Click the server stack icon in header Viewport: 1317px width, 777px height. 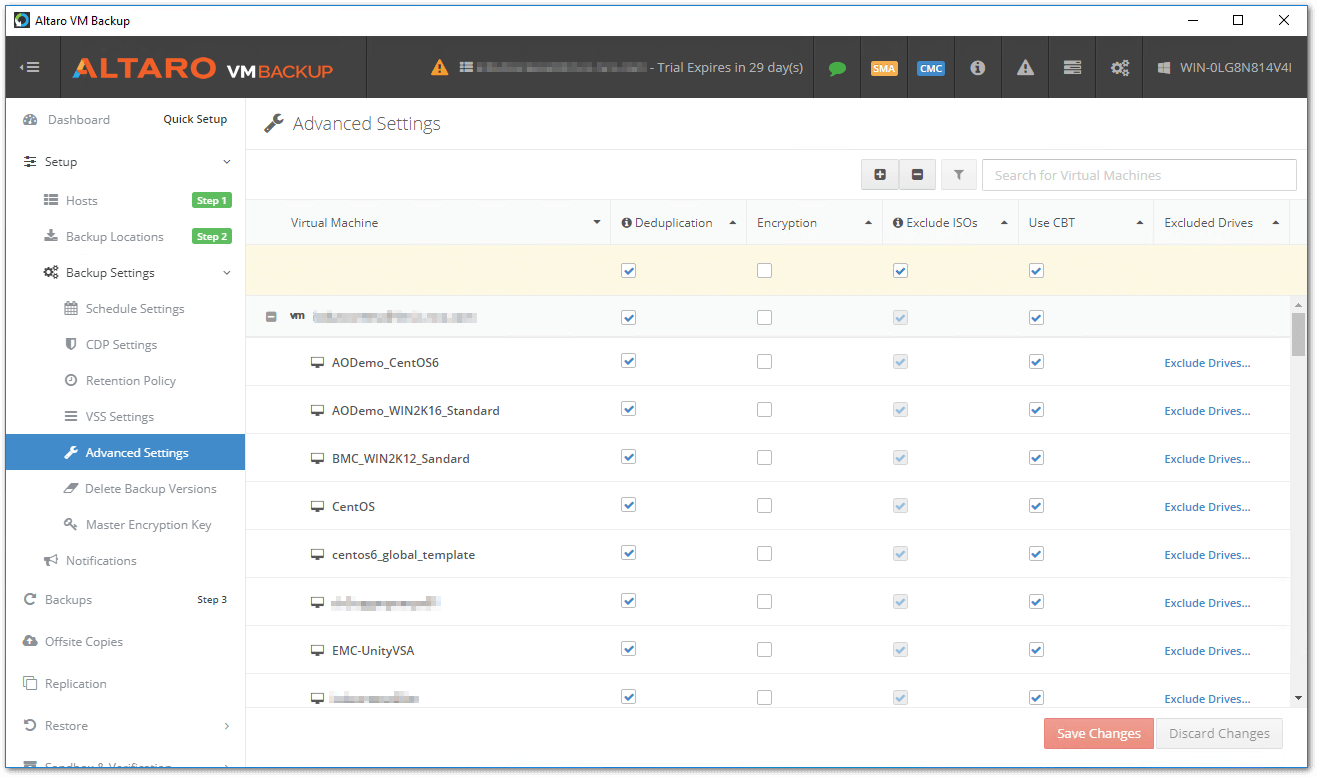pos(1072,68)
